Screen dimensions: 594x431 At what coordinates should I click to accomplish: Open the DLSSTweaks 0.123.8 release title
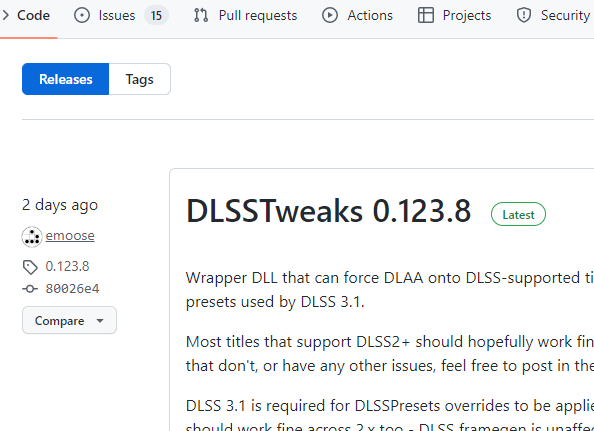click(328, 211)
